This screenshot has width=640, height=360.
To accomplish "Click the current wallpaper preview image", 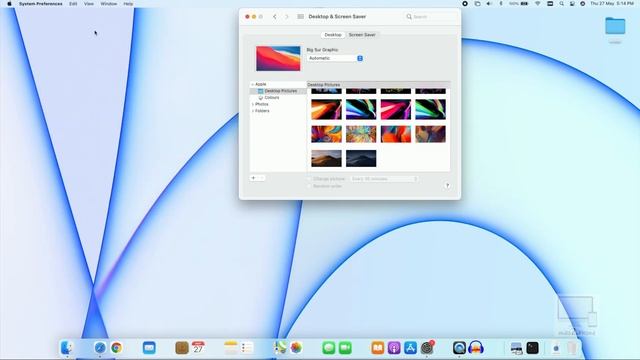I will (x=278, y=58).
